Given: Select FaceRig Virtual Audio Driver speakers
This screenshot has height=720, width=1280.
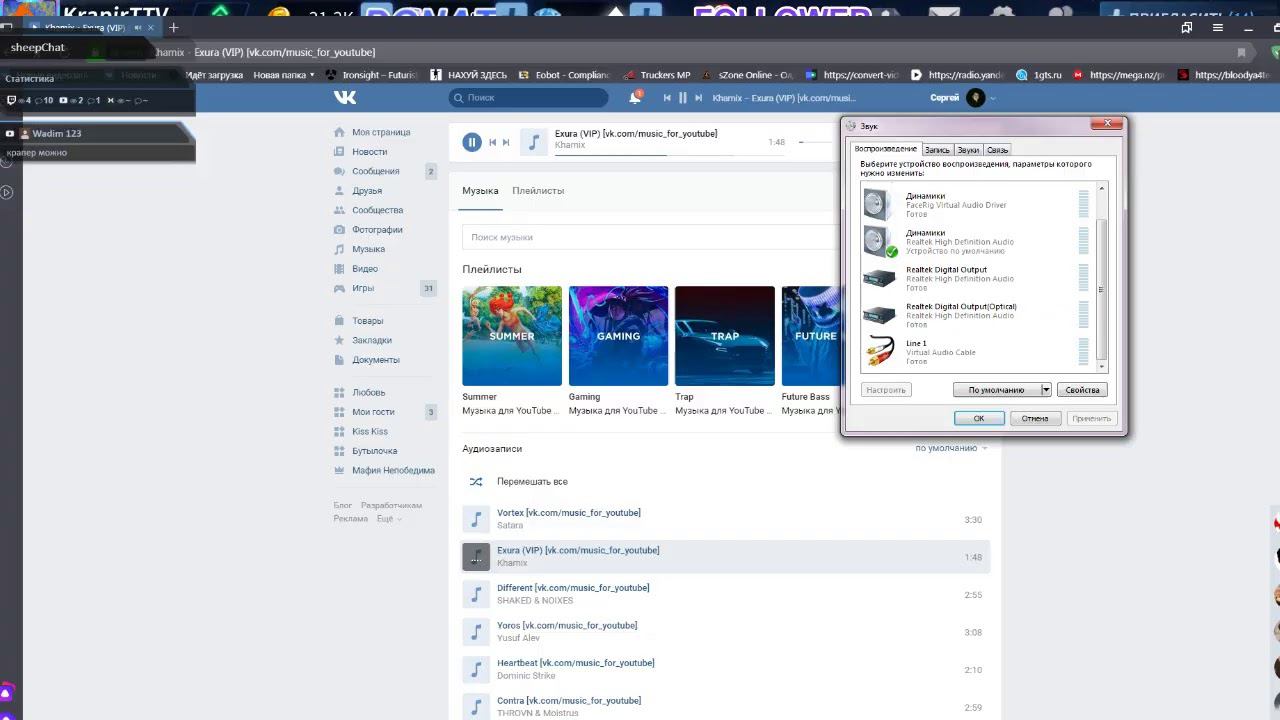Looking at the screenshot, I should point(979,205).
